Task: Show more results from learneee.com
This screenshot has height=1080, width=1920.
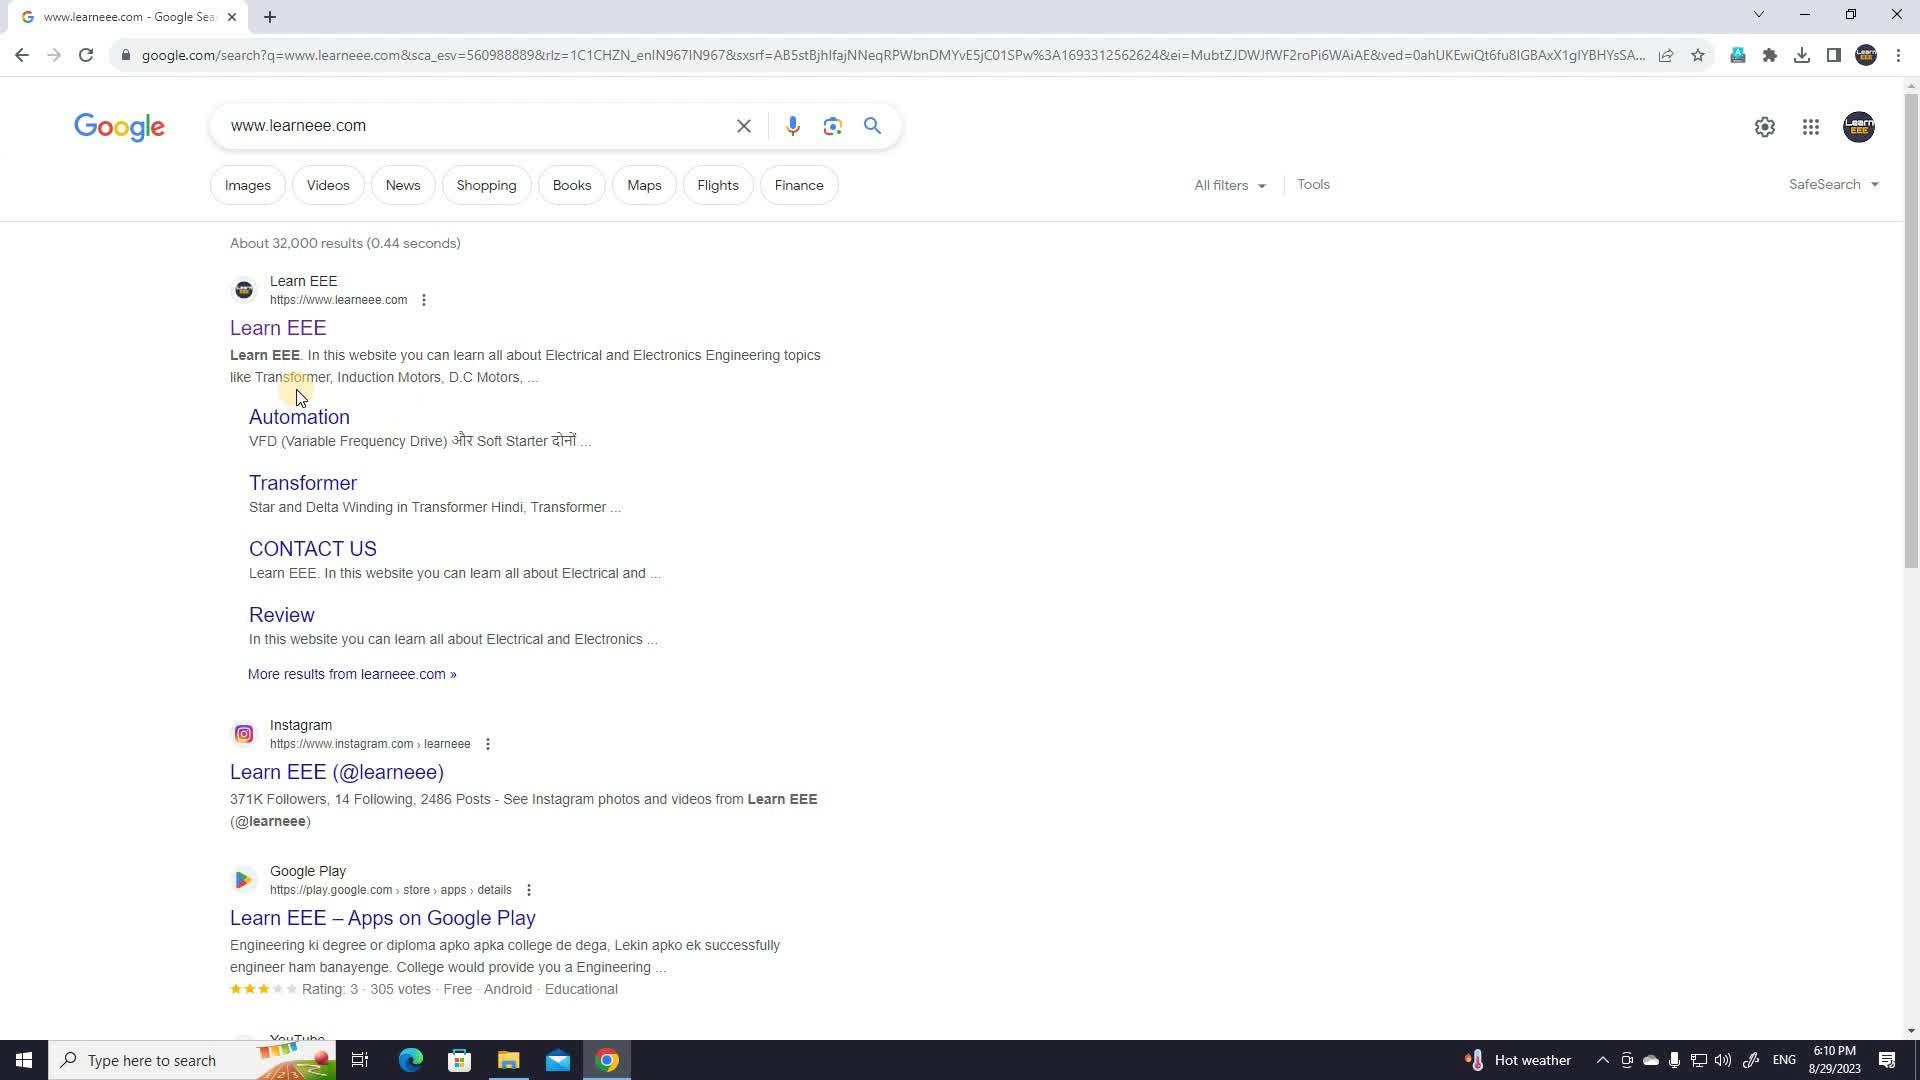Action: point(352,674)
